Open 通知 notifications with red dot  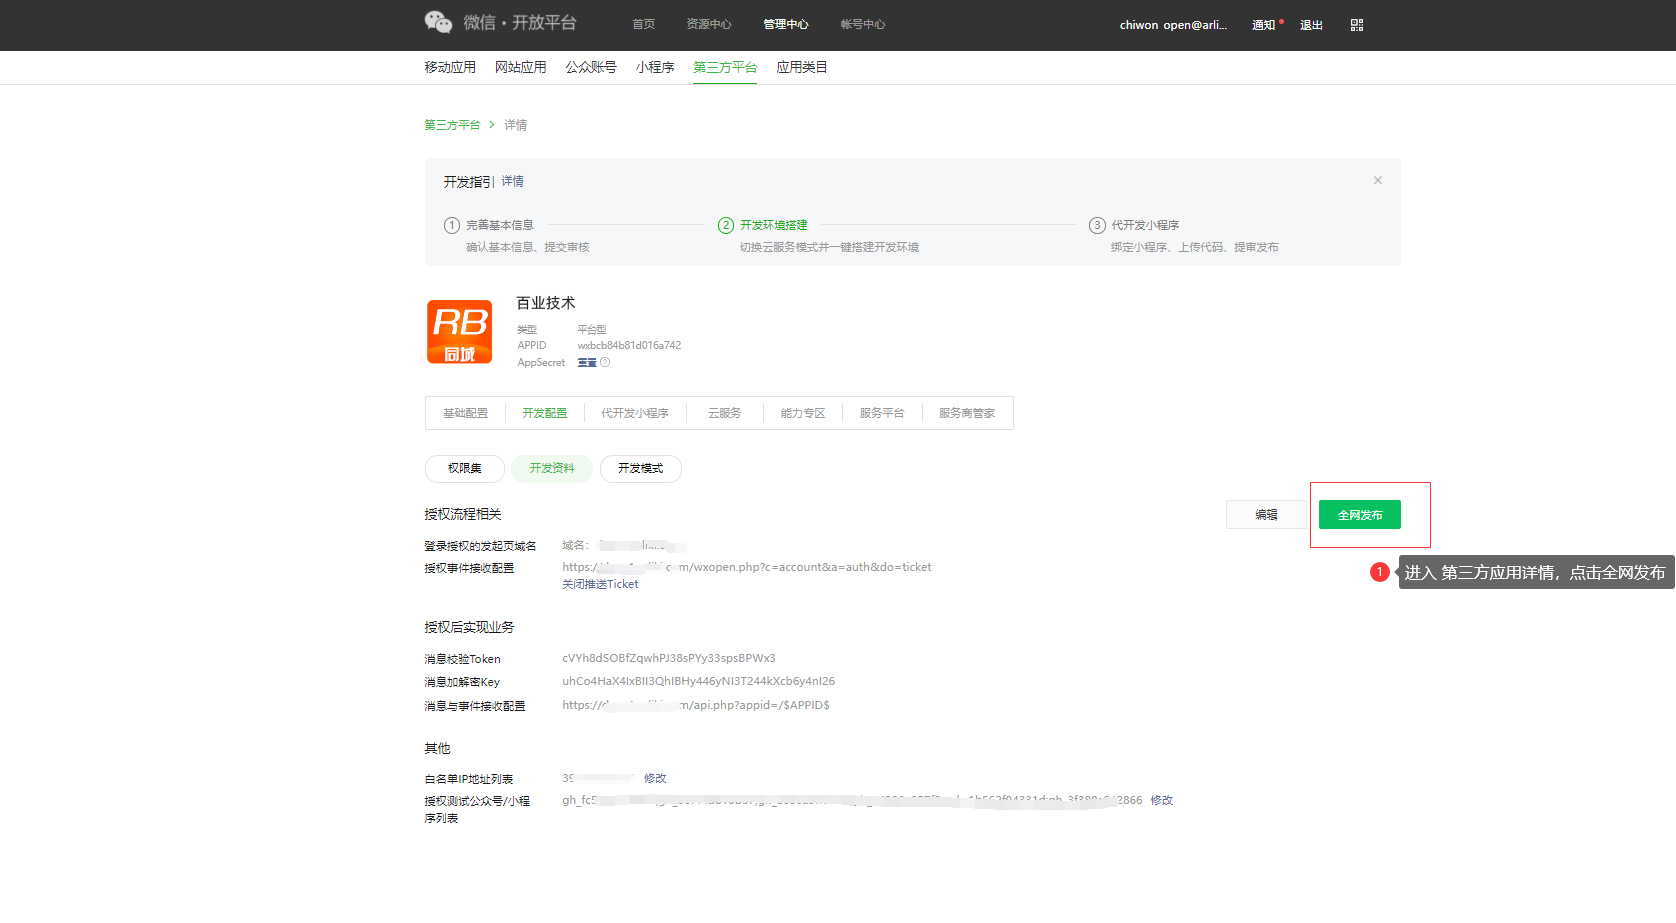[x=1265, y=25]
